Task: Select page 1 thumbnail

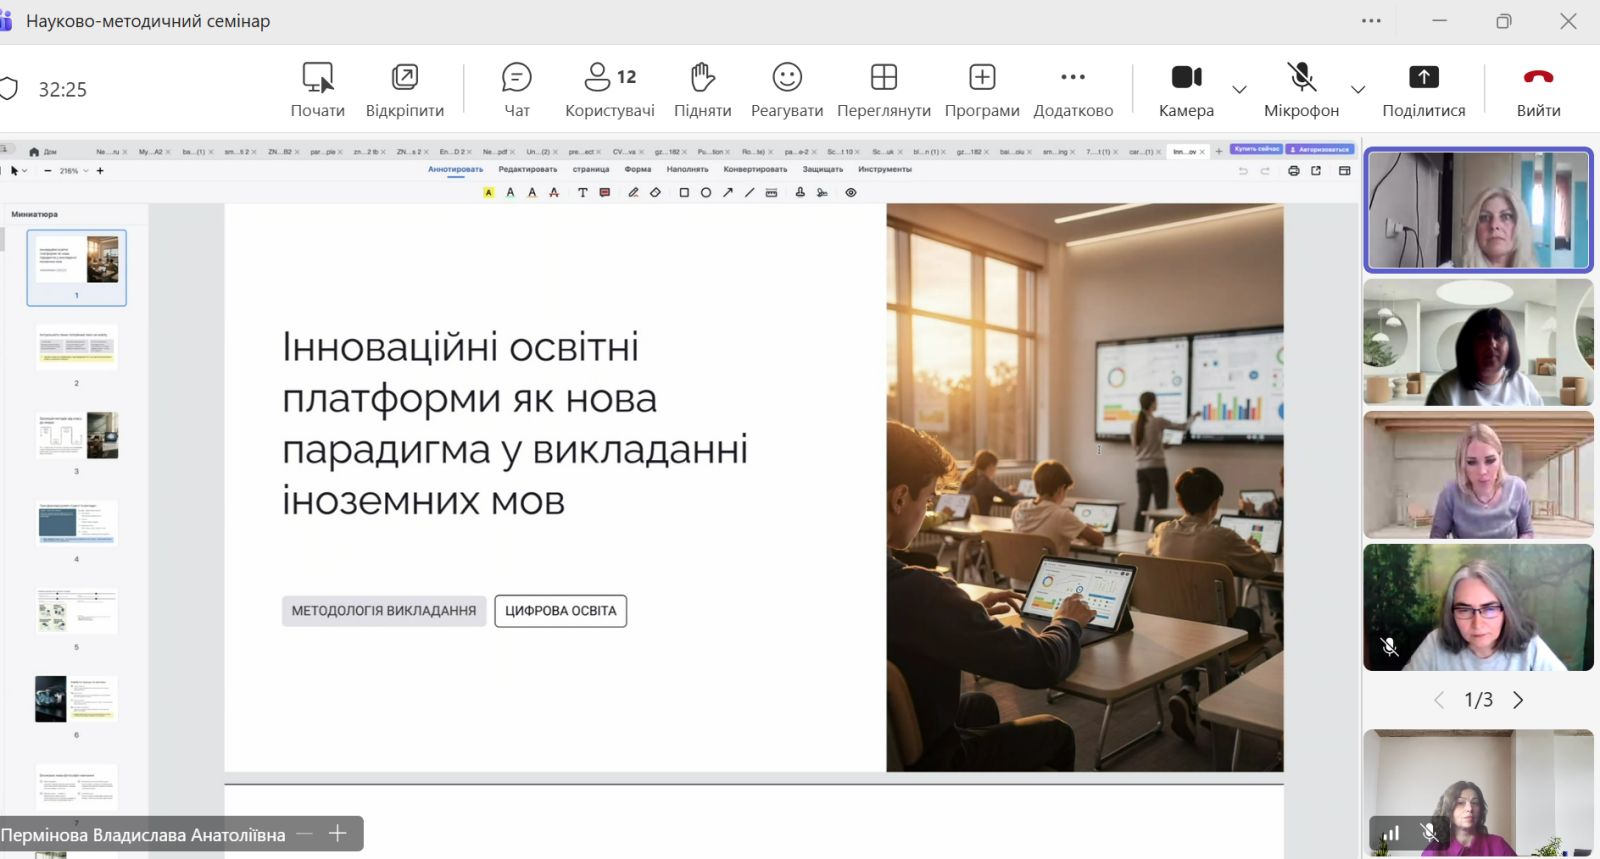Action: (x=77, y=267)
